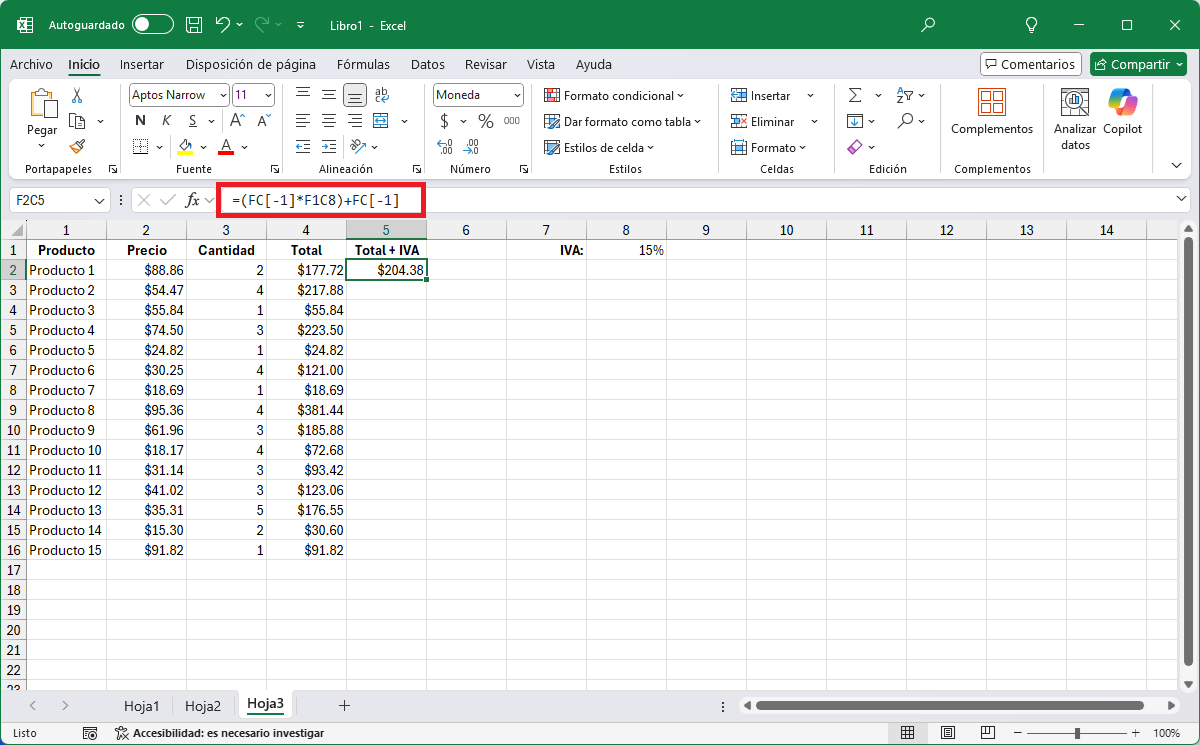The height and width of the screenshot is (745, 1200).
Task: Switch to Page Break preview in status bar
Action: [987, 733]
